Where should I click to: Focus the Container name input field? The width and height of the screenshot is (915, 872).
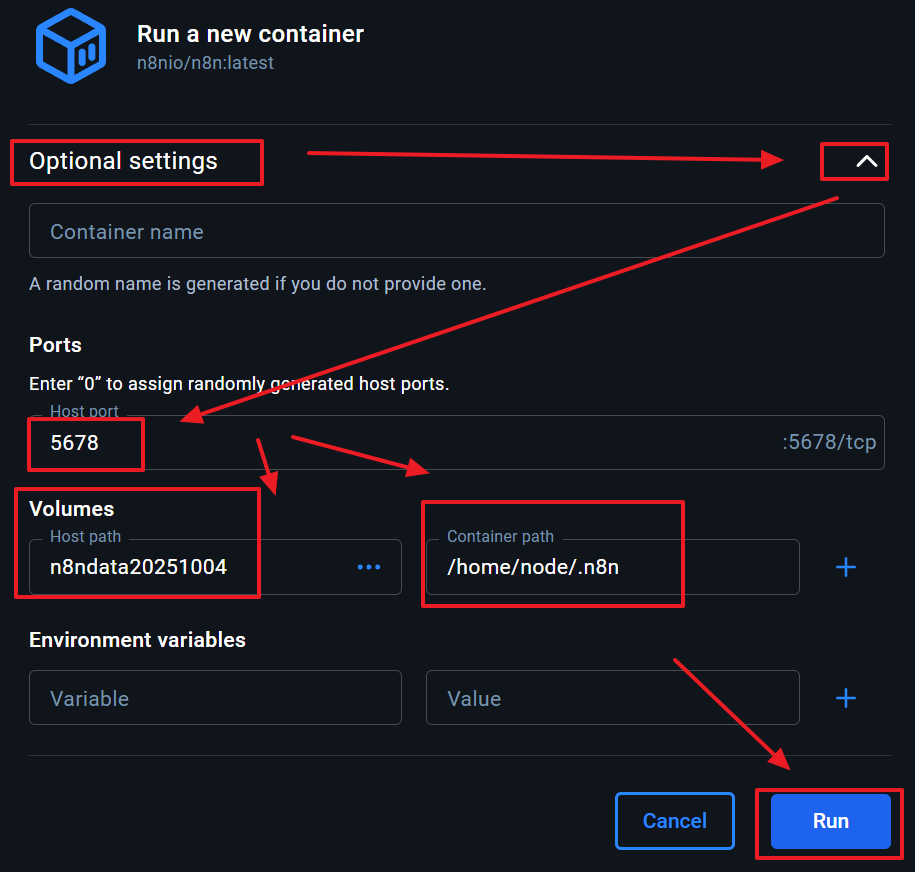[x=456, y=231]
